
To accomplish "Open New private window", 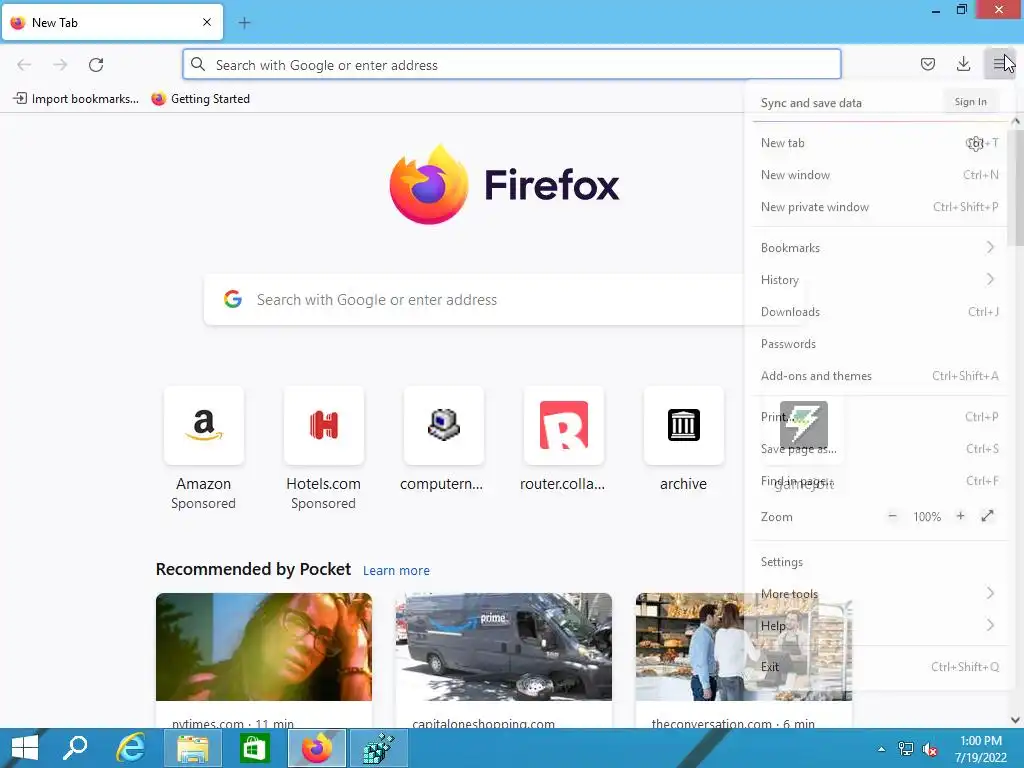I will tap(878, 207).
